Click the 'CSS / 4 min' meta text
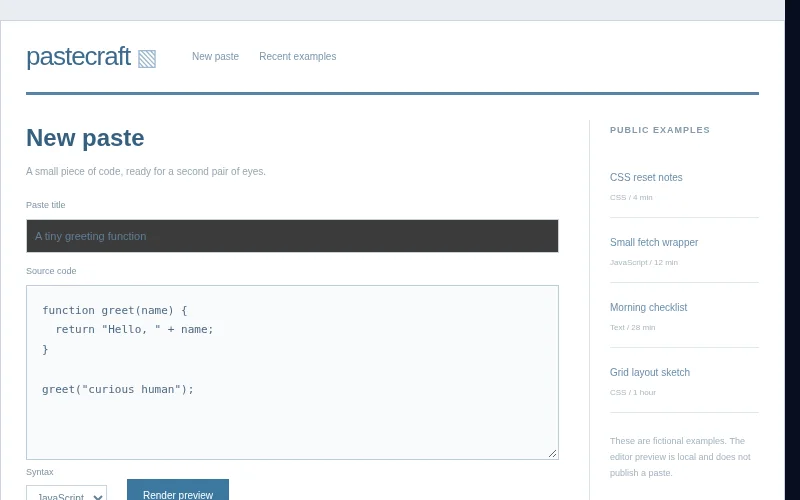This screenshot has width=800, height=500. (631, 197)
